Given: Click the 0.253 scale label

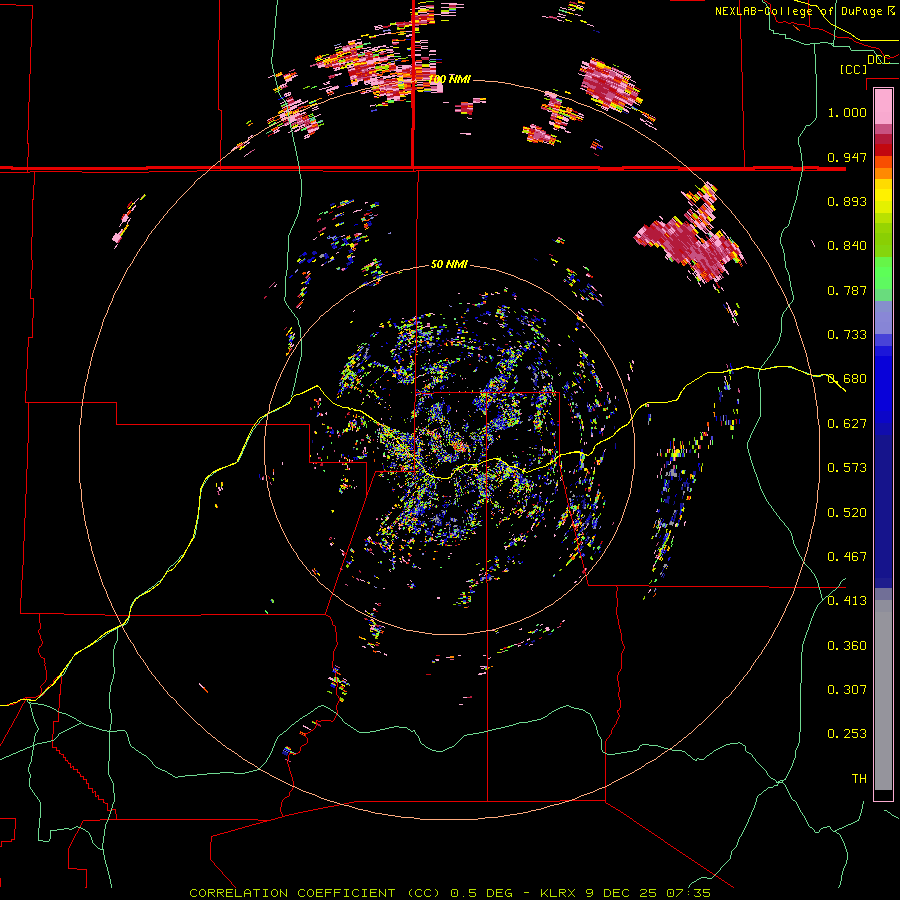Looking at the screenshot, I should coord(847,734).
